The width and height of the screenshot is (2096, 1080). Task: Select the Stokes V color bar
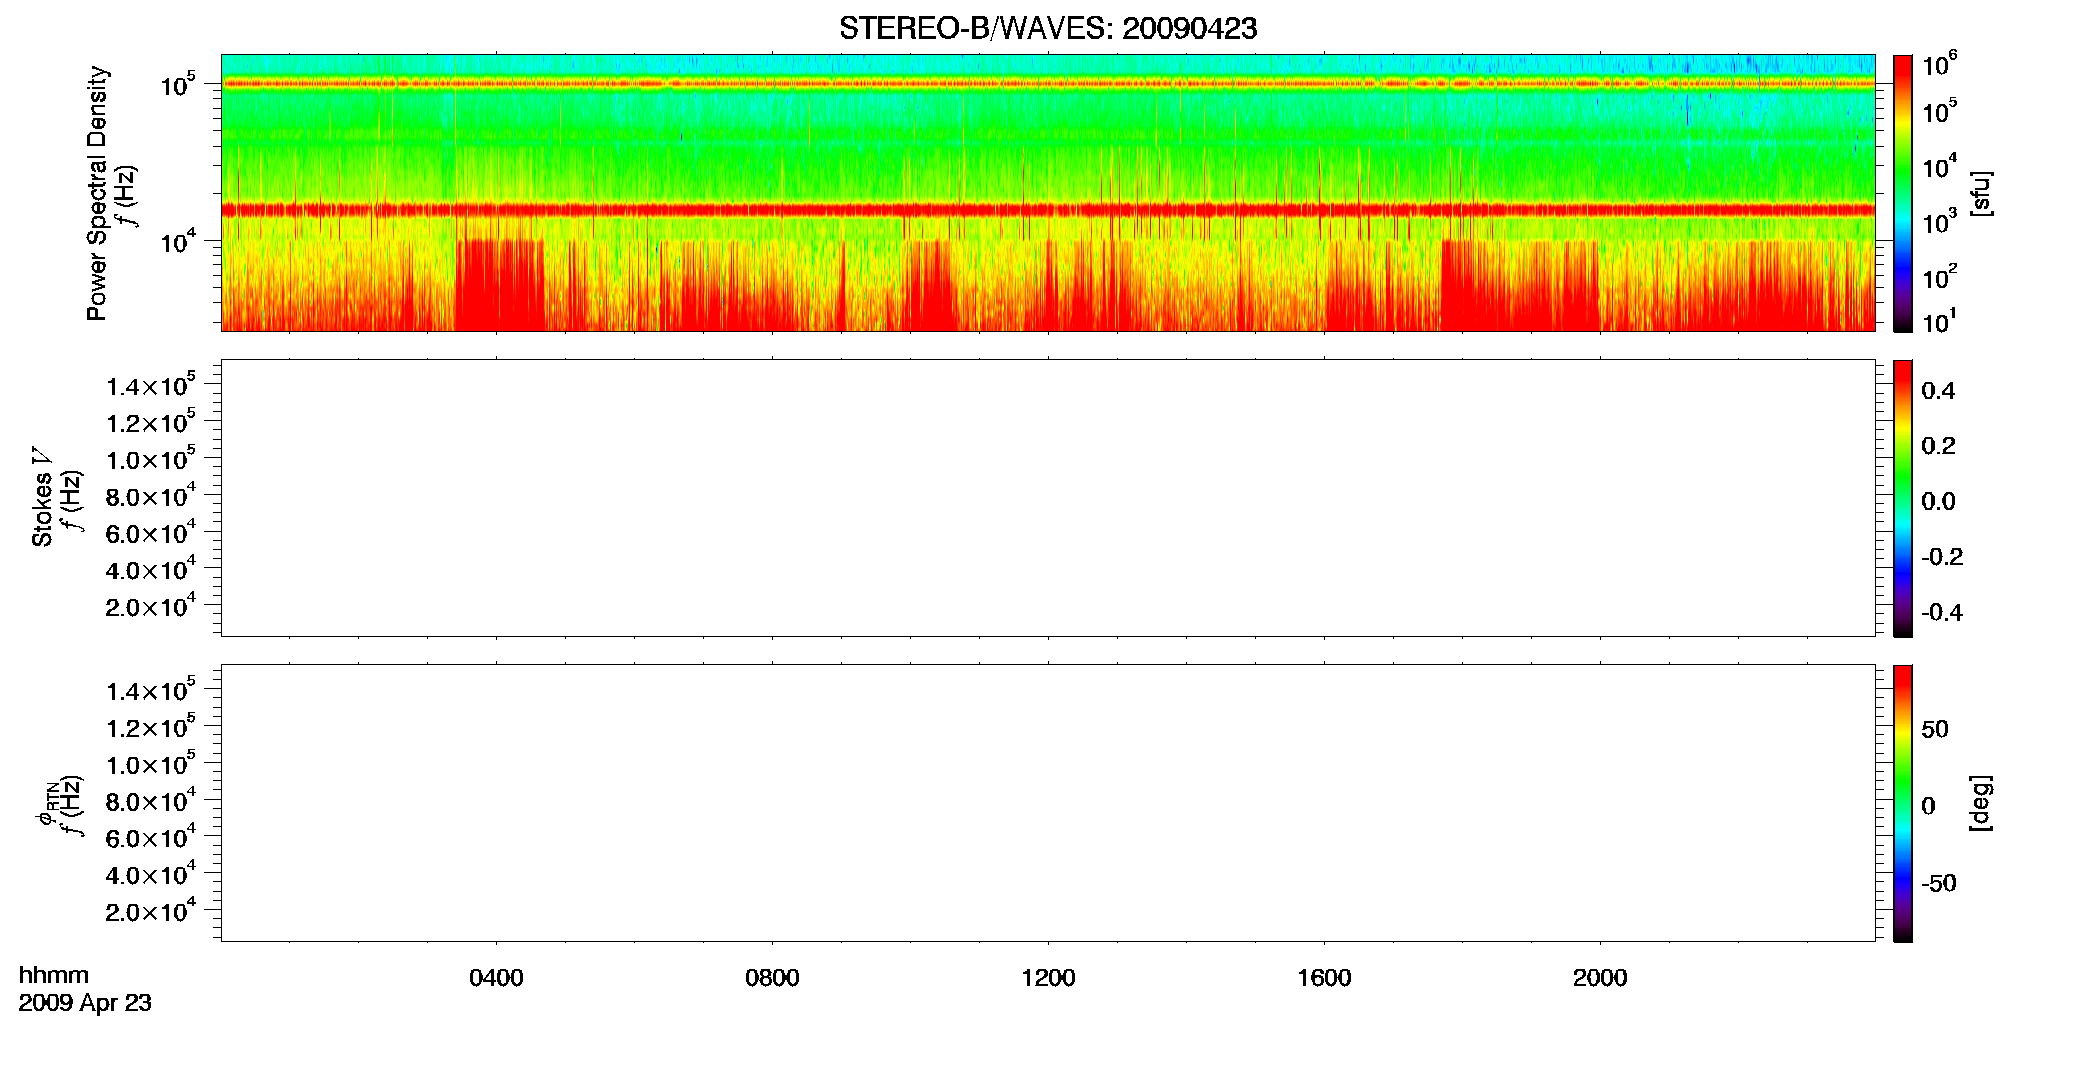[x=1902, y=498]
